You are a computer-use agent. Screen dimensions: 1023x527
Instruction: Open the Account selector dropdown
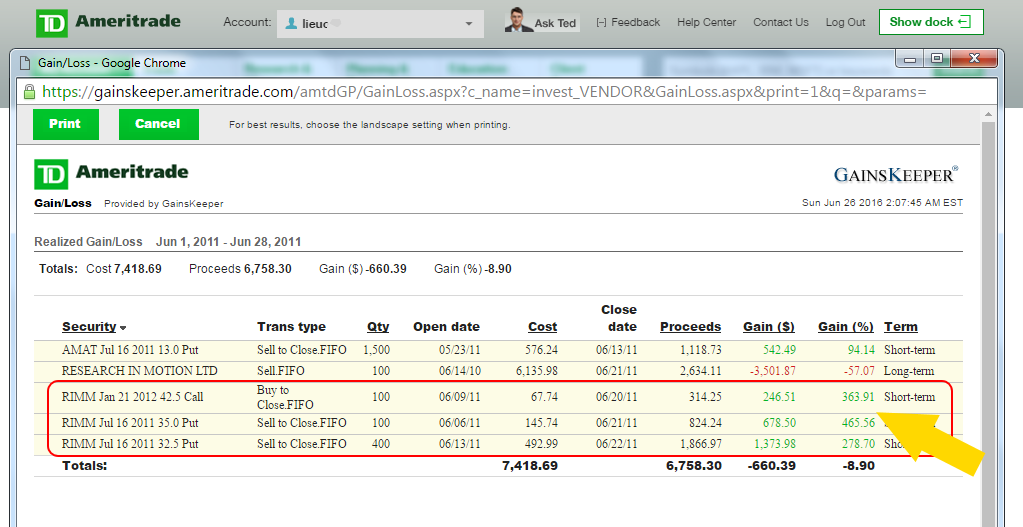tap(380, 23)
